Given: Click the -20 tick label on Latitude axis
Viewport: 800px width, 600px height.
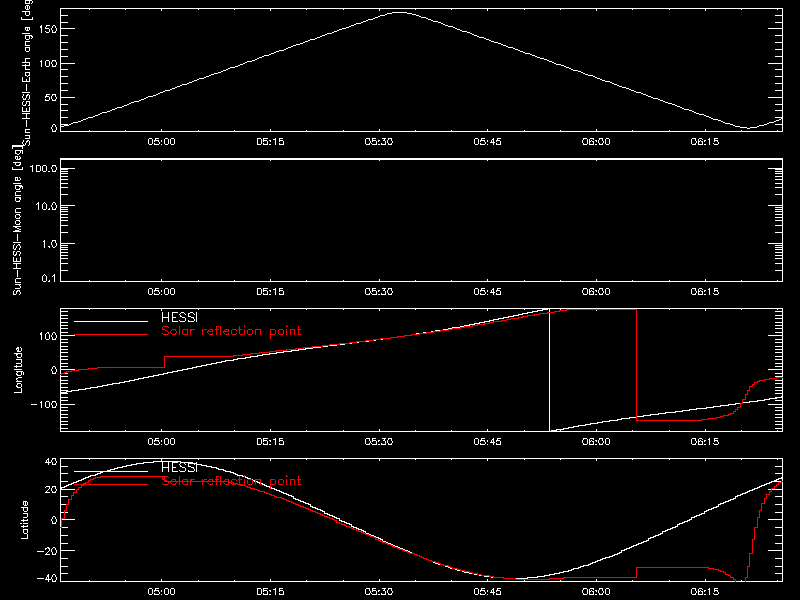Looking at the screenshot, I should pos(47,552).
